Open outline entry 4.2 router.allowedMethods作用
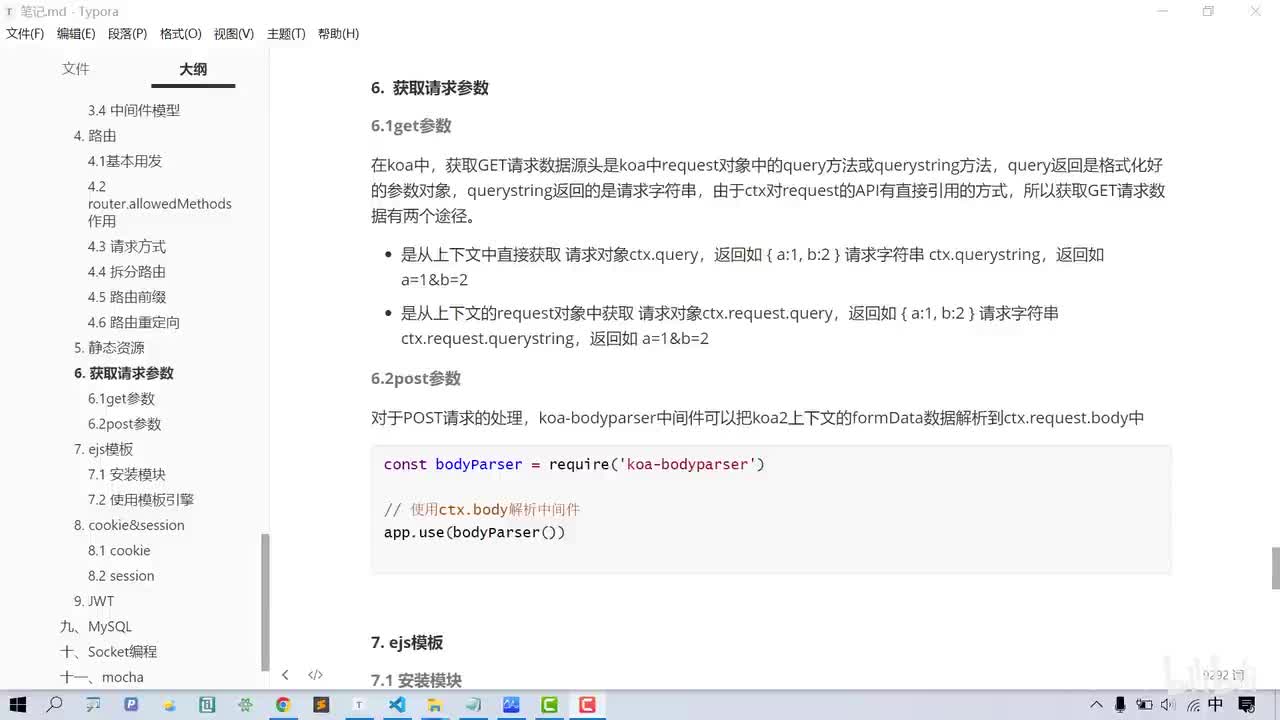Viewport: 1280px width, 720px height. 160,204
